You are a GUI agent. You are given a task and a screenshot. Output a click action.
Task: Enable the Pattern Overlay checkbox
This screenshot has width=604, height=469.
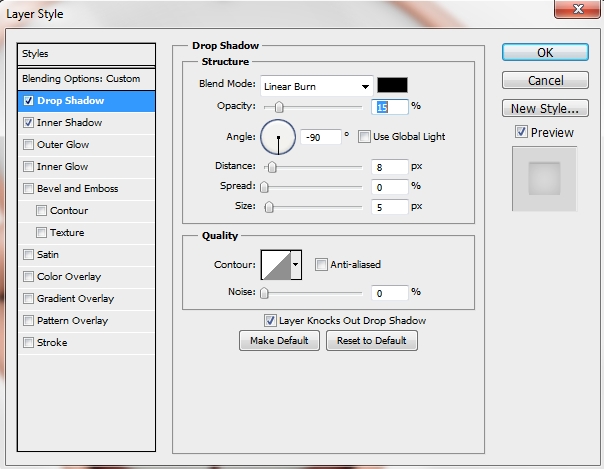point(29,320)
